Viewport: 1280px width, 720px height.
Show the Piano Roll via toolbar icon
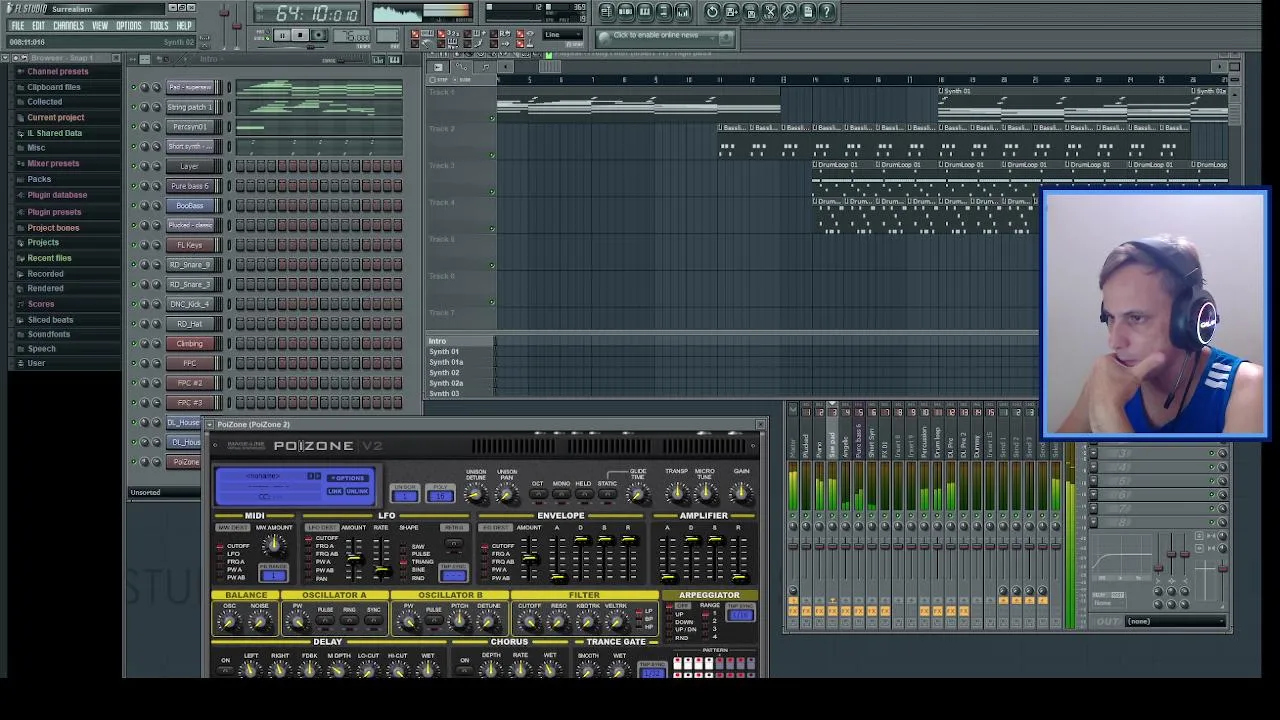tap(645, 12)
